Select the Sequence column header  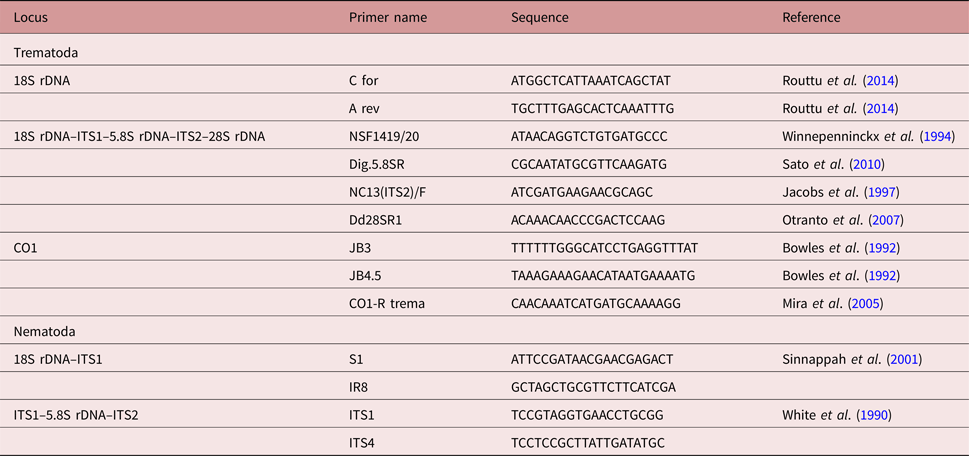coord(539,18)
